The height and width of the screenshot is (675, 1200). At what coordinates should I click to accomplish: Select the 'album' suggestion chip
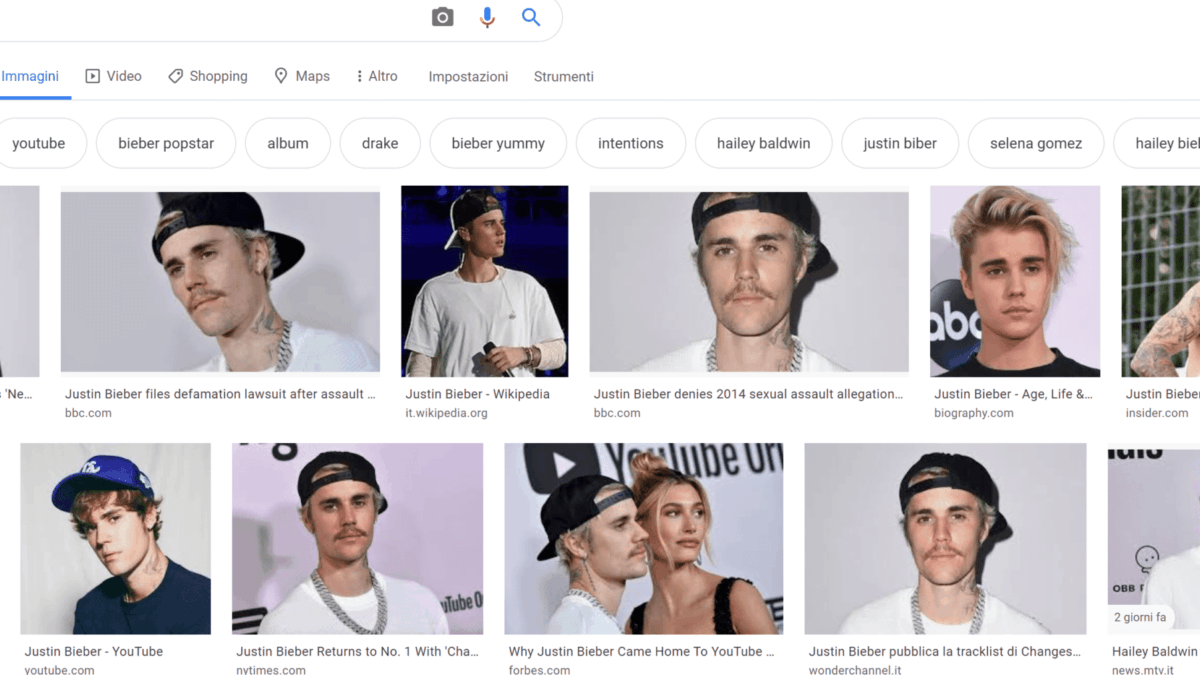(x=288, y=143)
